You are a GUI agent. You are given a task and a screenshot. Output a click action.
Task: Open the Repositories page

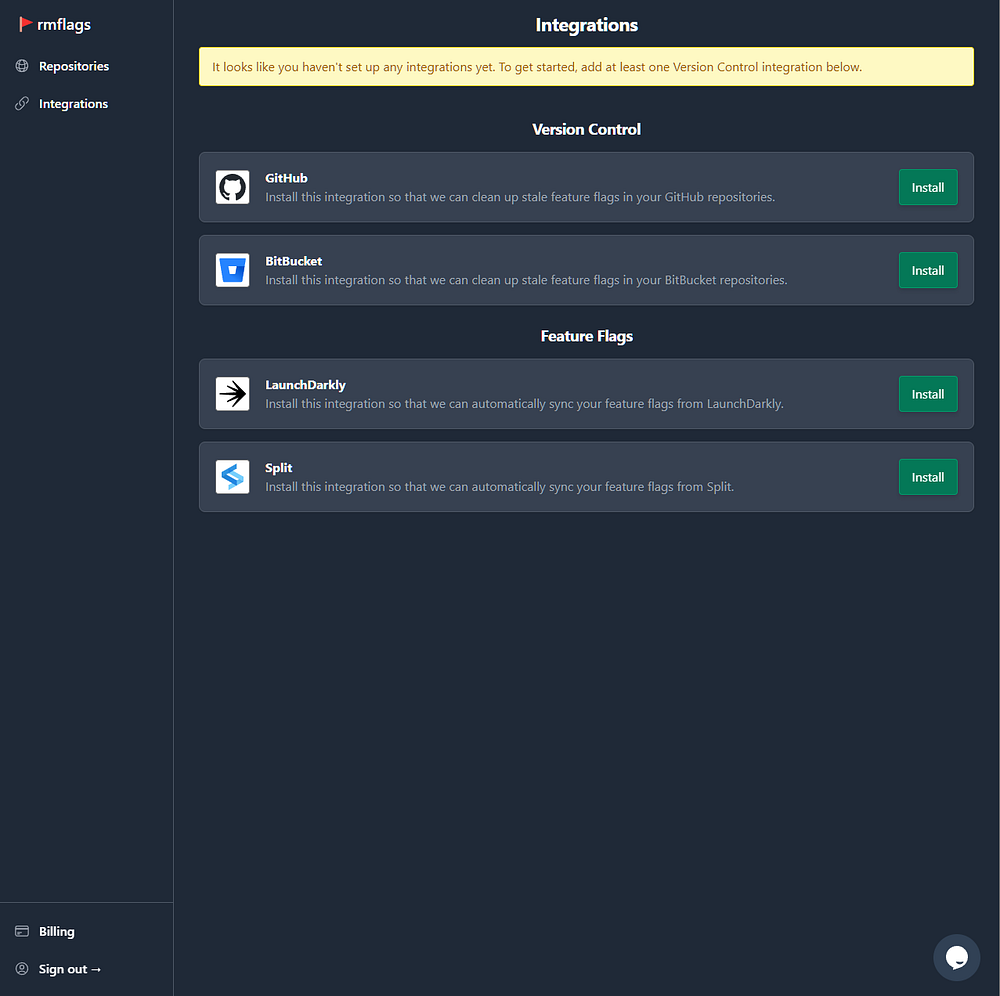[73, 66]
